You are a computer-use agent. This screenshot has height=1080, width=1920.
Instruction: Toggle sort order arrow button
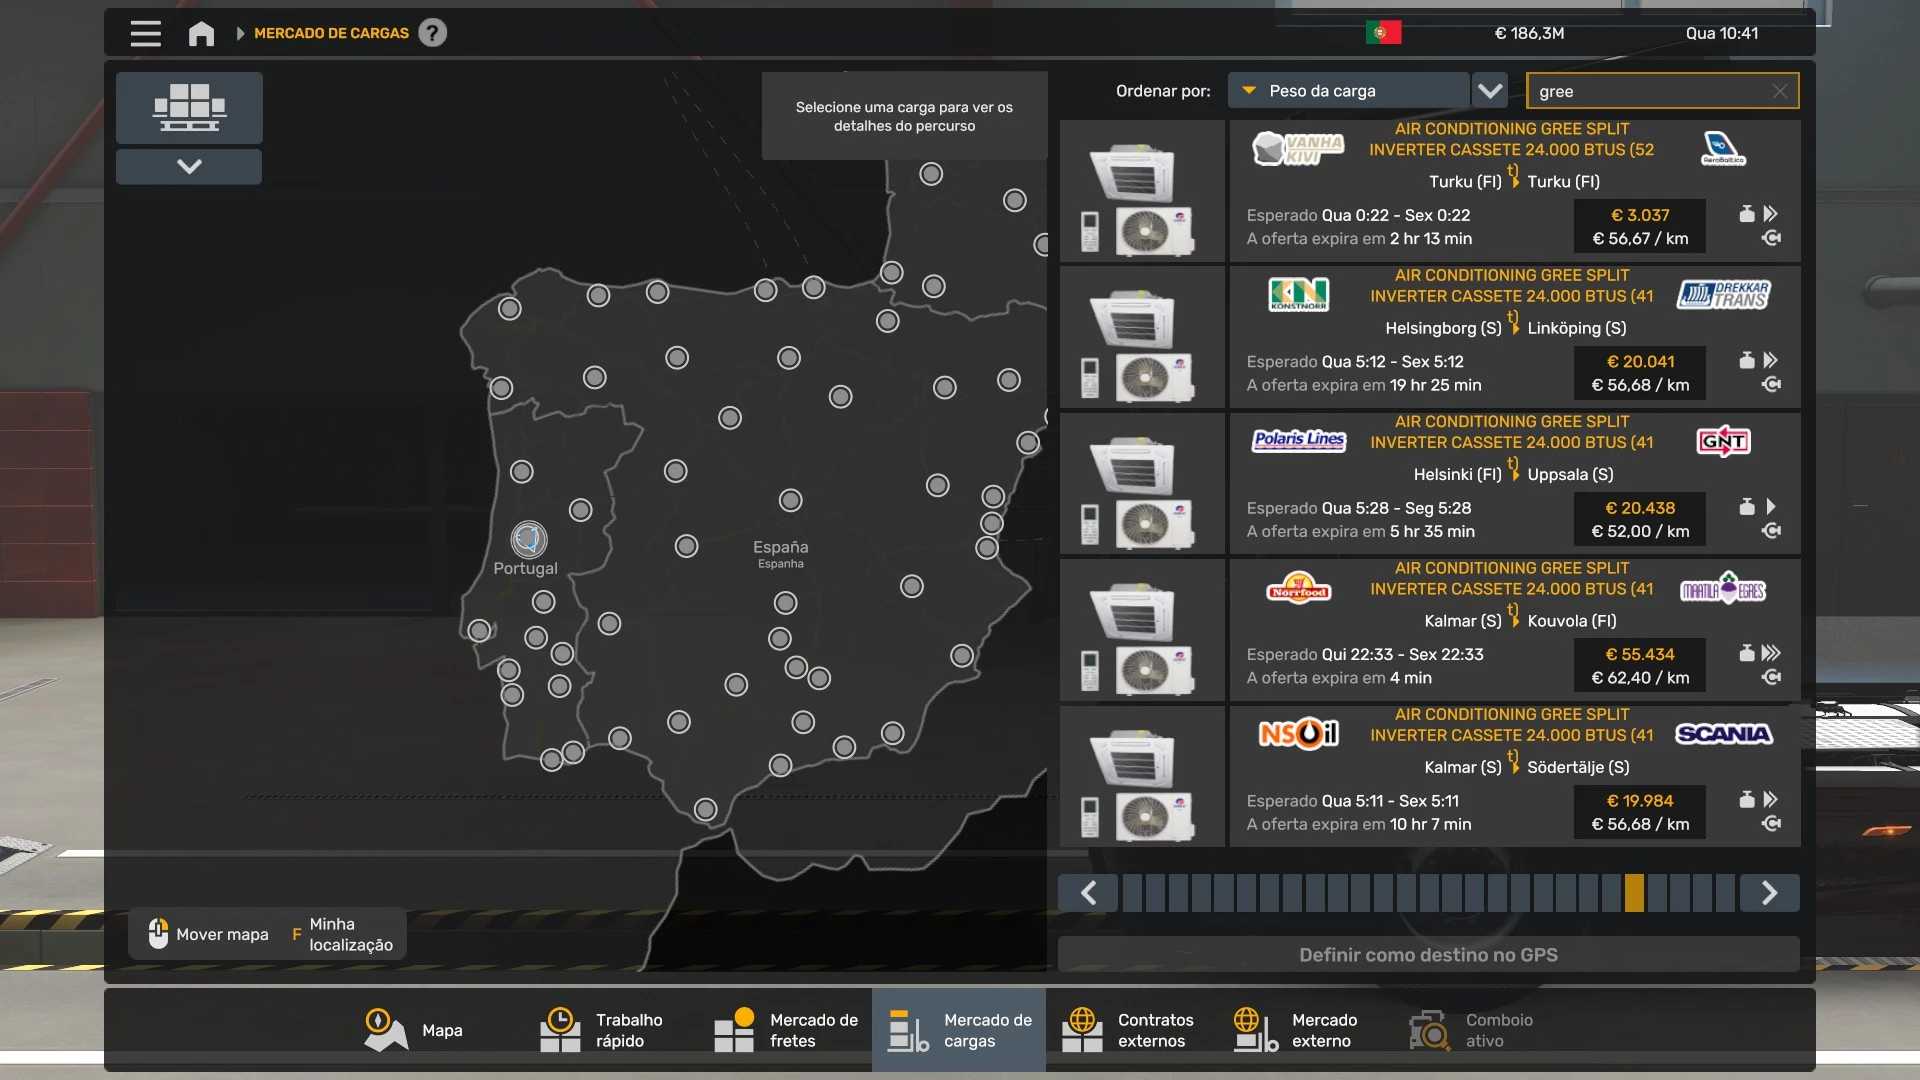(x=1490, y=91)
